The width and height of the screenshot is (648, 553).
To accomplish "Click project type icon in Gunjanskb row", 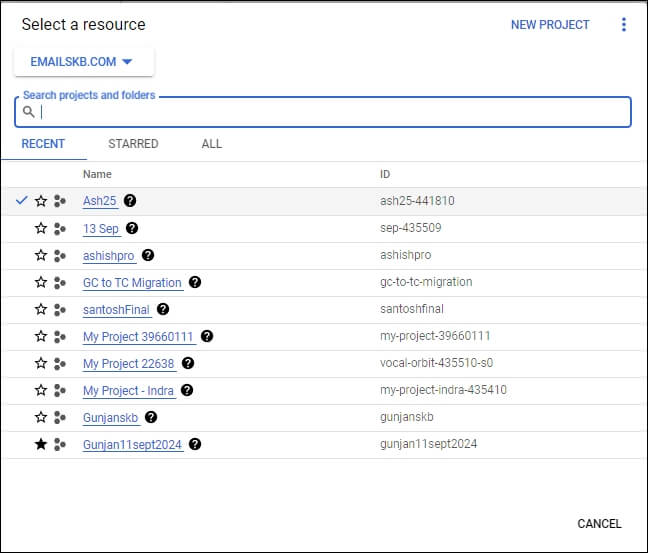I will click(x=60, y=418).
